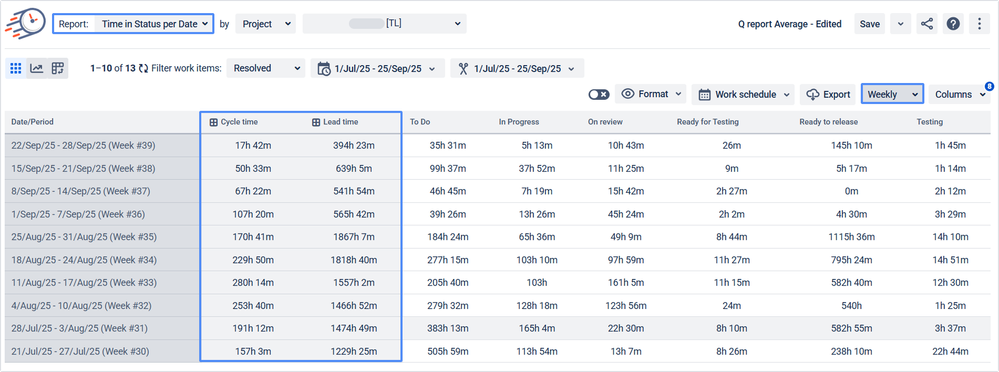Select the Week #32 row label

(x=82, y=306)
